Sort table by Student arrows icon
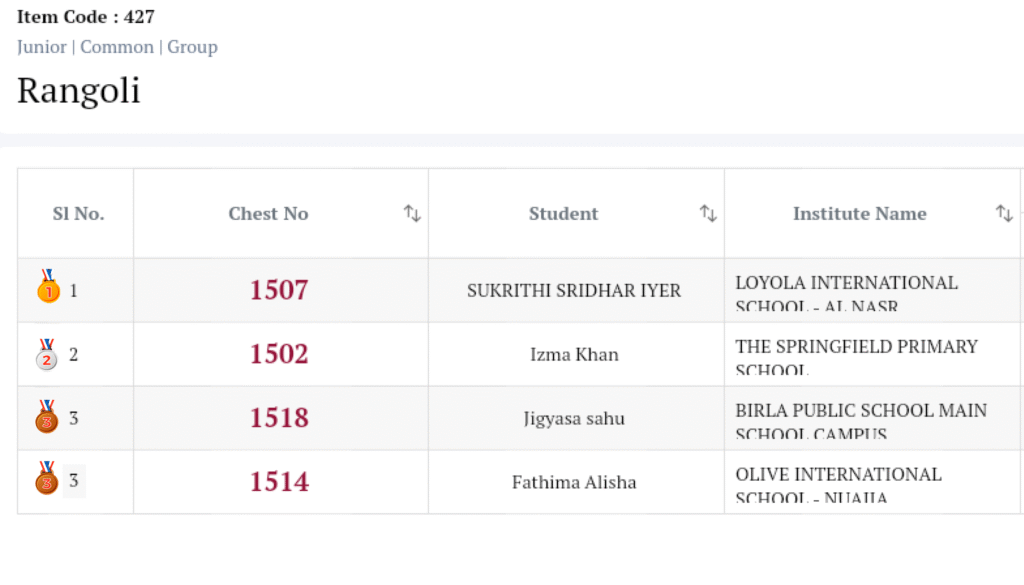1024x585 pixels. coord(708,213)
